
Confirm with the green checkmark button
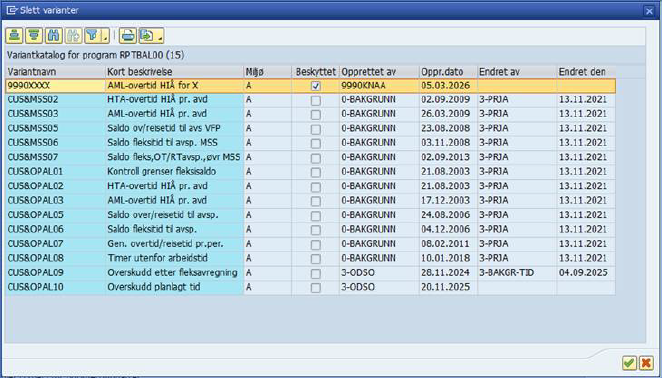coord(629,363)
